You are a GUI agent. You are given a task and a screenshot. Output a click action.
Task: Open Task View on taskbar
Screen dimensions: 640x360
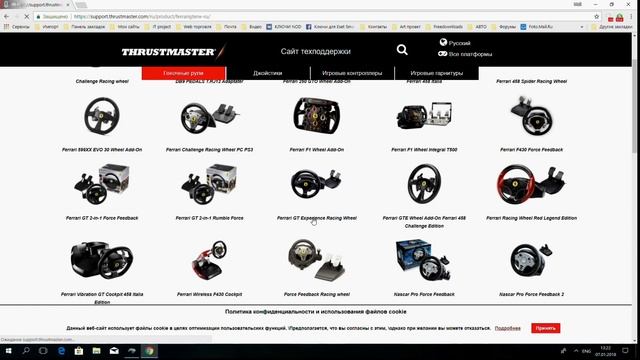[x=43, y=351]
